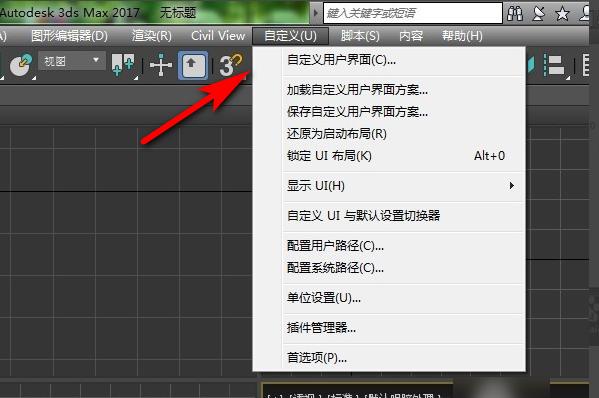Toggle the 3D snaps icon
The height and width of the screenshot is (398, 599).
point(231,65)
